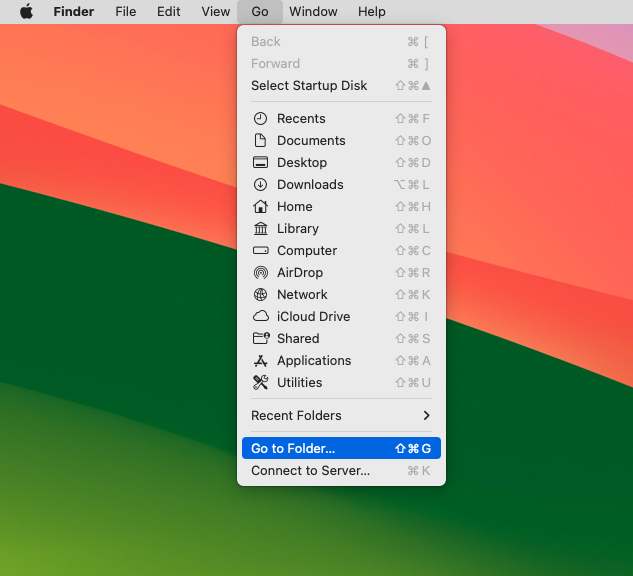Close the Go menu in menu bar
The image size is (633, 576).
point(260,11)
